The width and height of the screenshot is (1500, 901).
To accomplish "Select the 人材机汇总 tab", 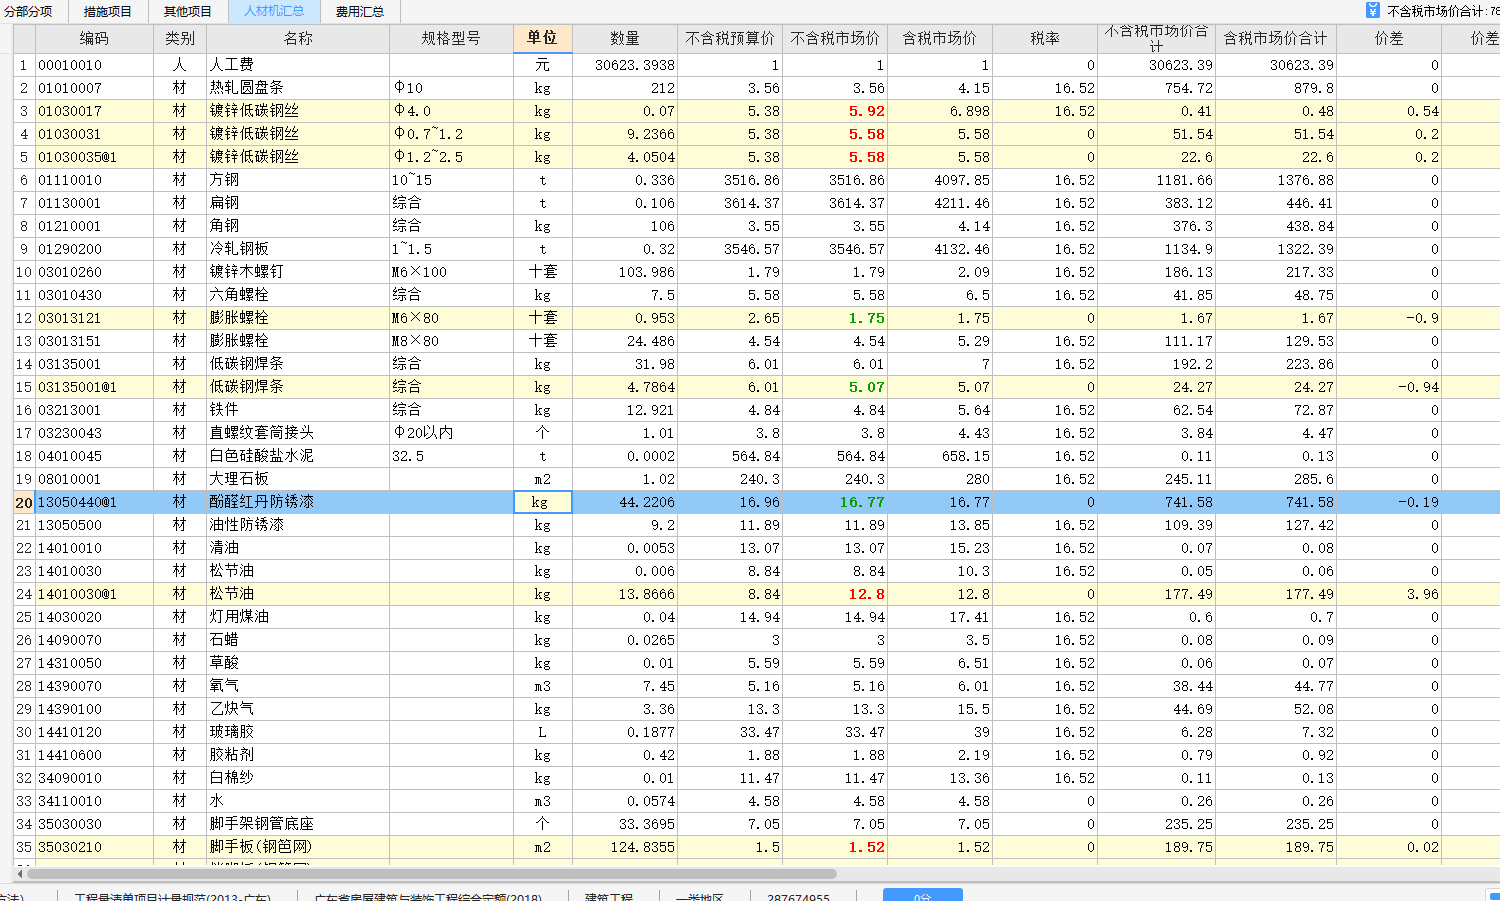I will 274,11.
